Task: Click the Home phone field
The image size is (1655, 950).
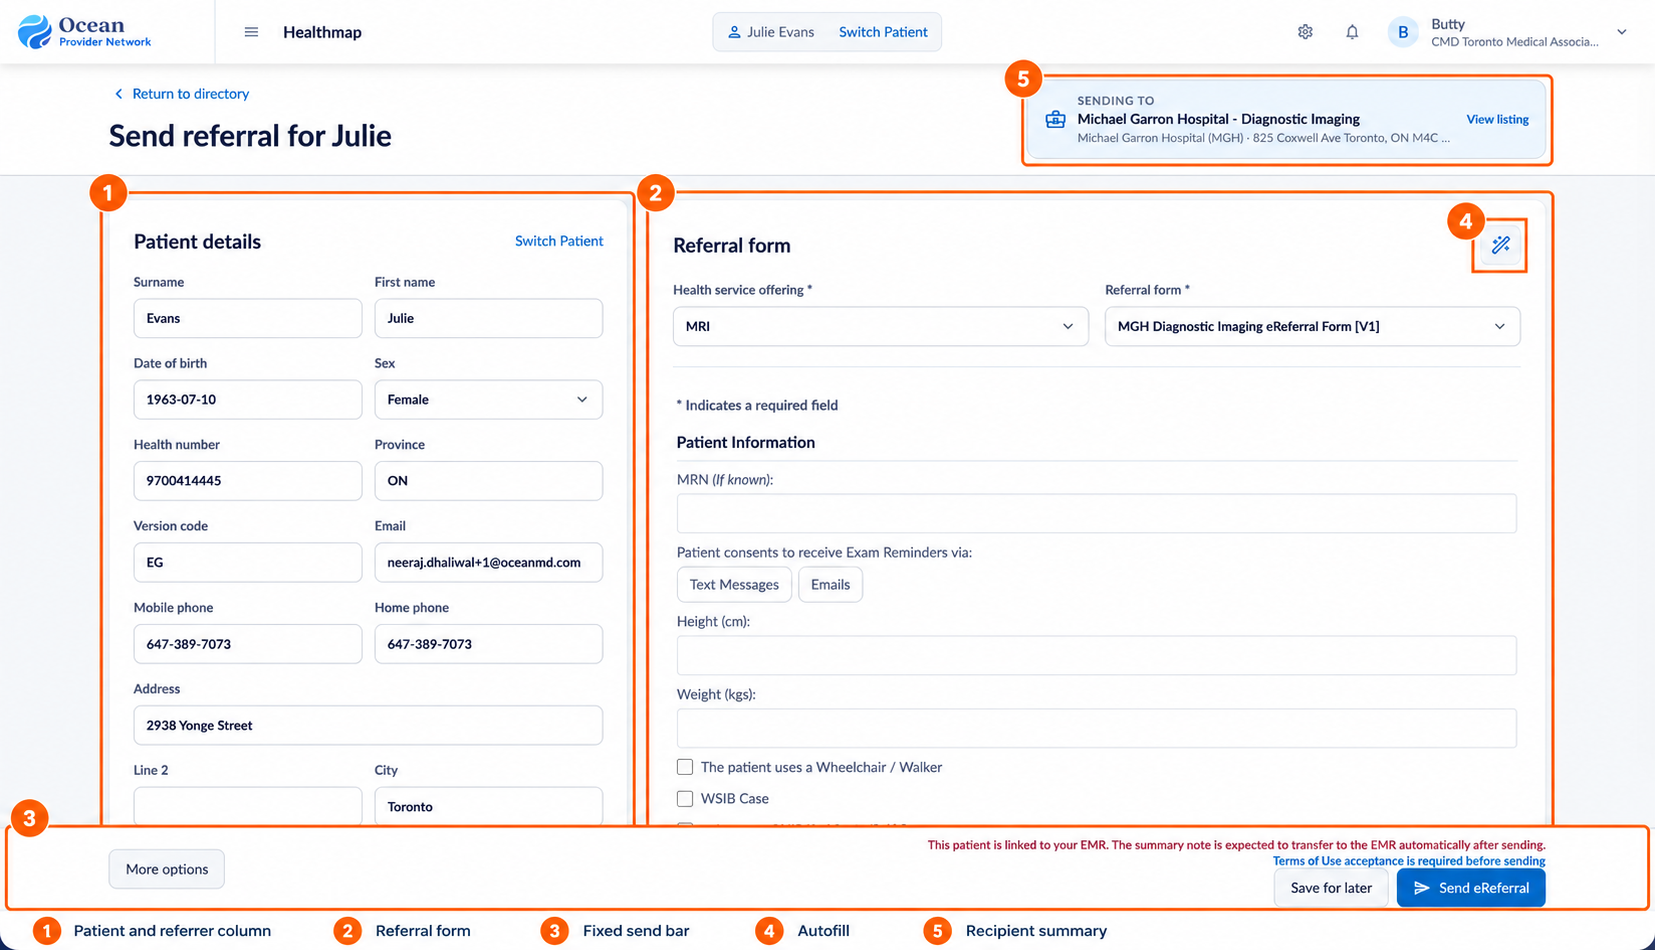Action: click(488, 644)
